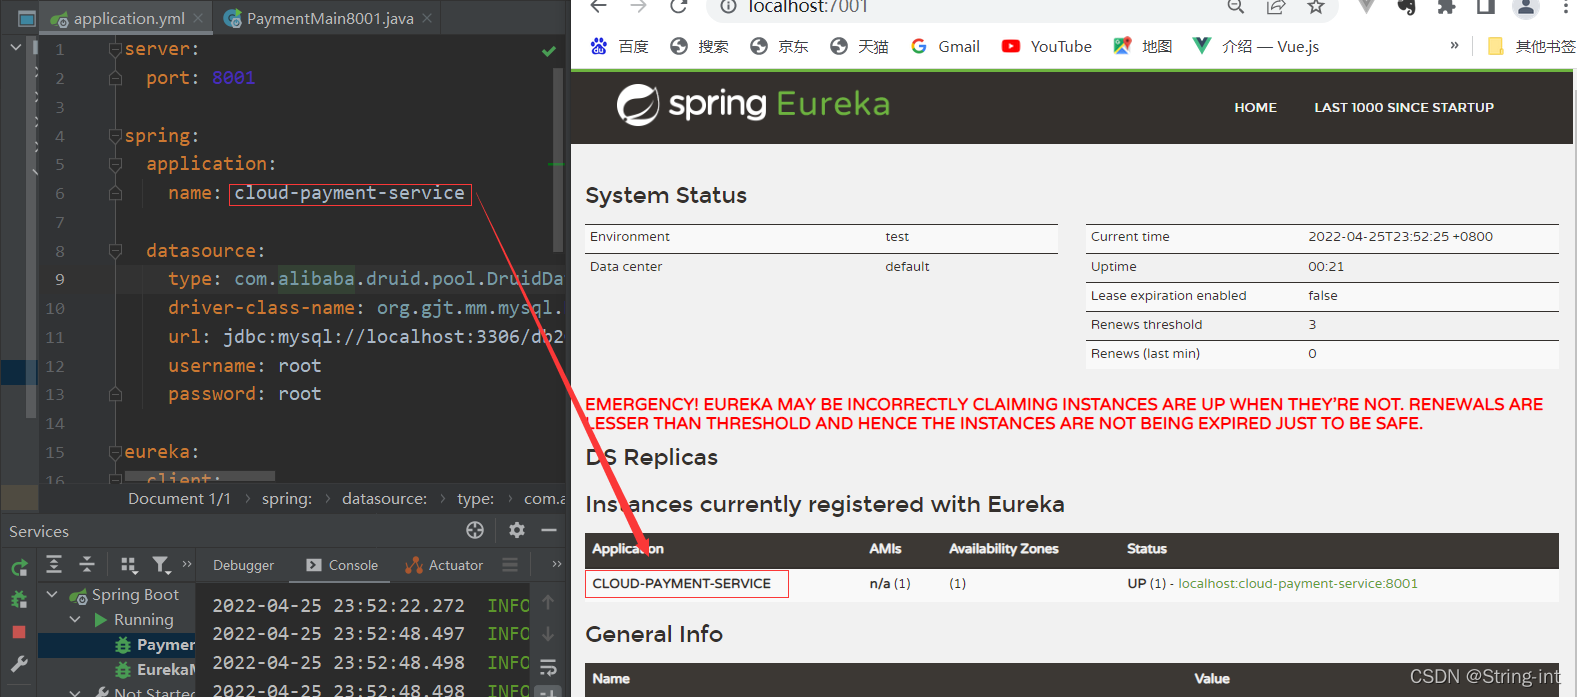Click Document 1/1 breadcrumb
1577x697 pixels.
click(179, 499)
